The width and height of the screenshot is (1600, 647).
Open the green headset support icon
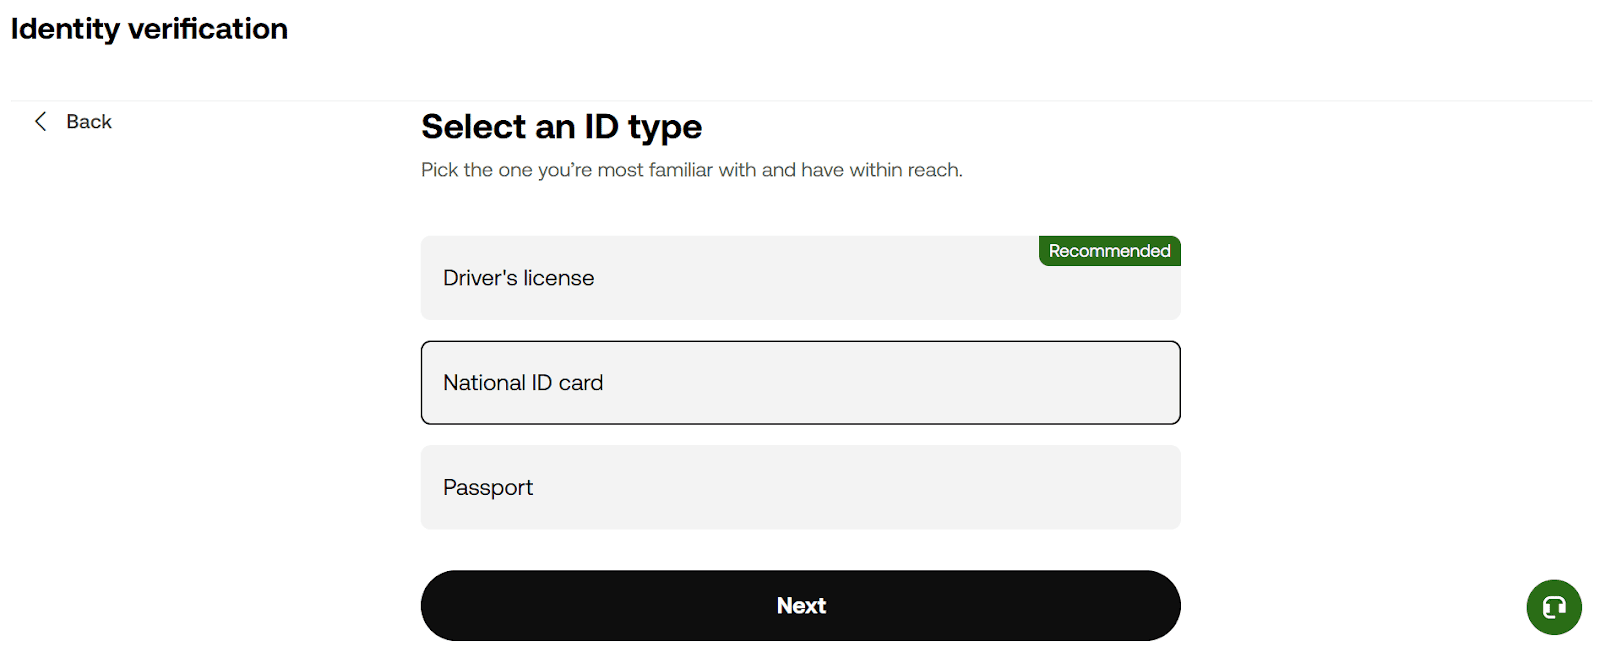point(1553,606)
